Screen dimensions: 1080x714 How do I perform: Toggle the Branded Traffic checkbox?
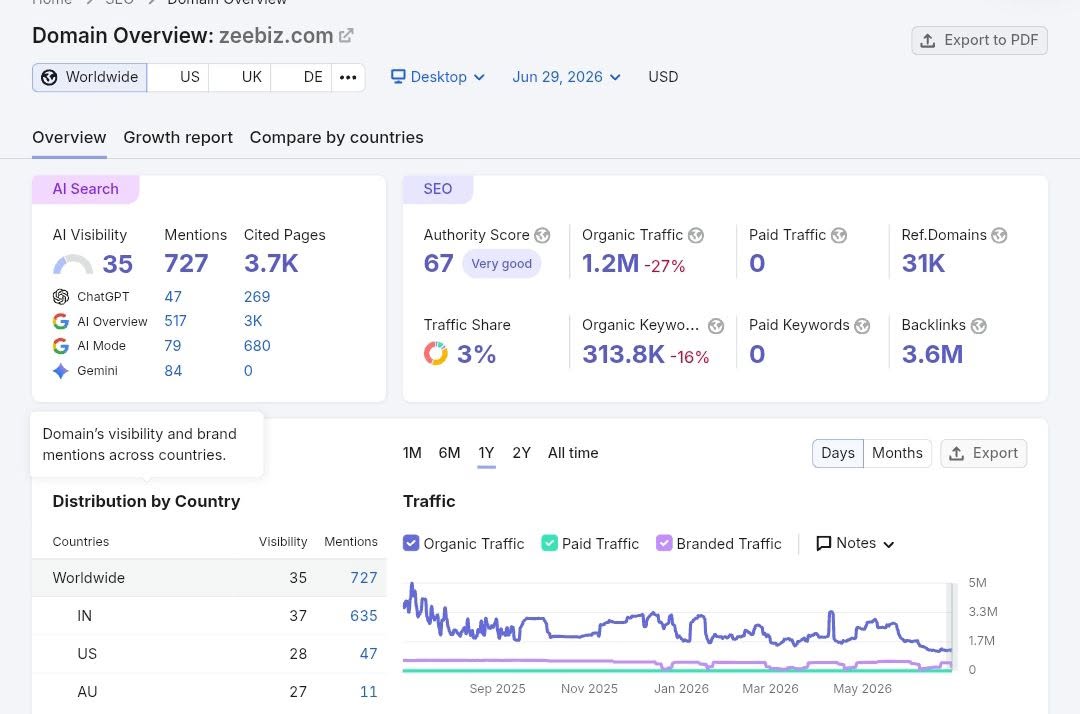[x=664, y=543]
